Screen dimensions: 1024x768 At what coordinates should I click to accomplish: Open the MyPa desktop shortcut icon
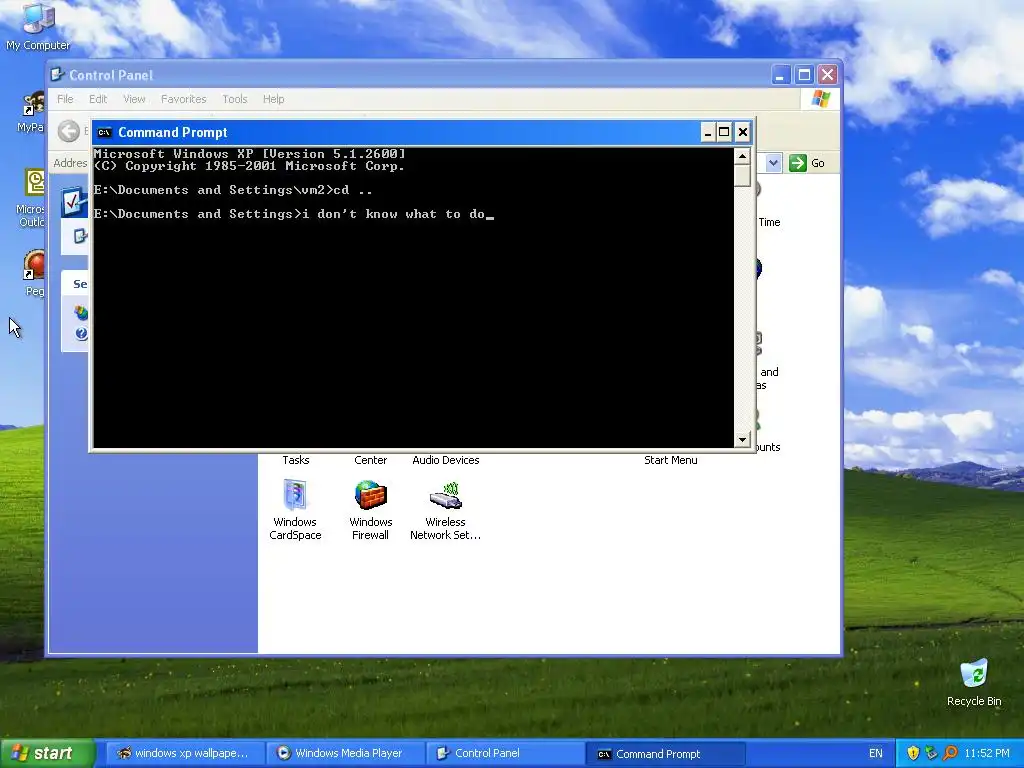[x=31, y=112]
